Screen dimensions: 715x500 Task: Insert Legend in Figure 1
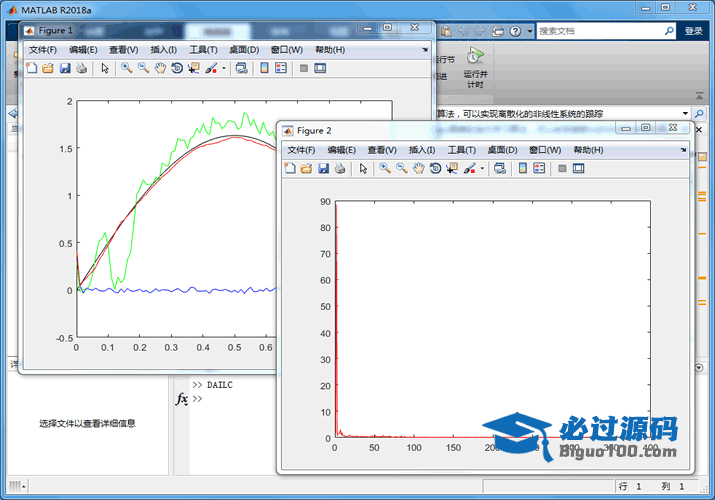tap(281, 68)
